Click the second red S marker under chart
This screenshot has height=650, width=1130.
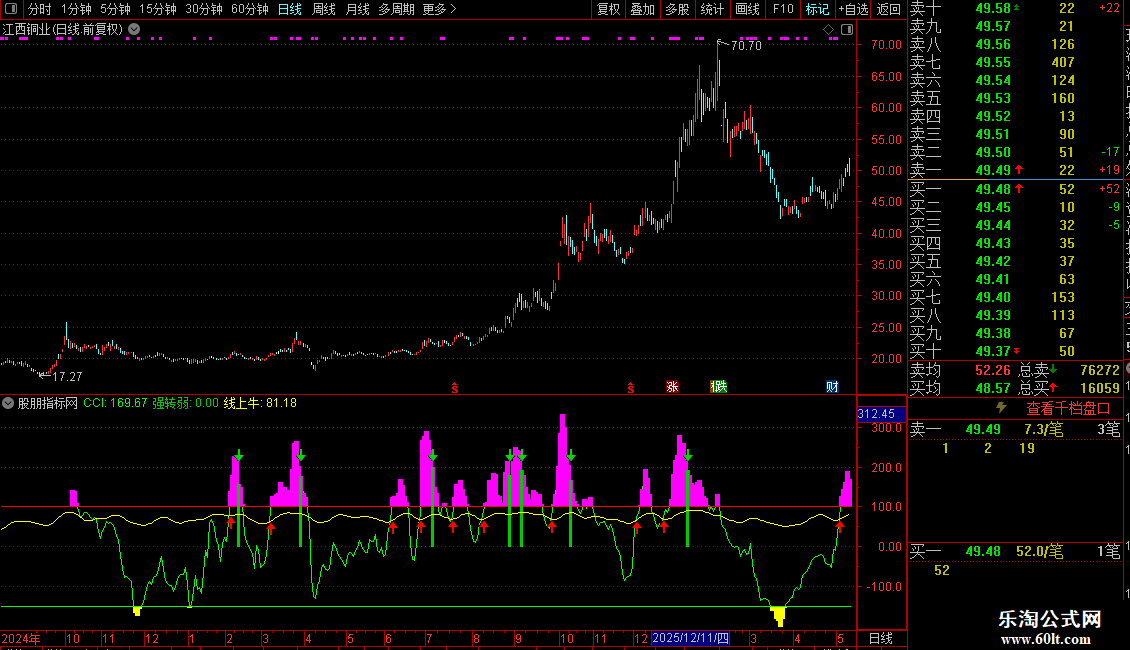pyautogui.click(x=631, y=388)
